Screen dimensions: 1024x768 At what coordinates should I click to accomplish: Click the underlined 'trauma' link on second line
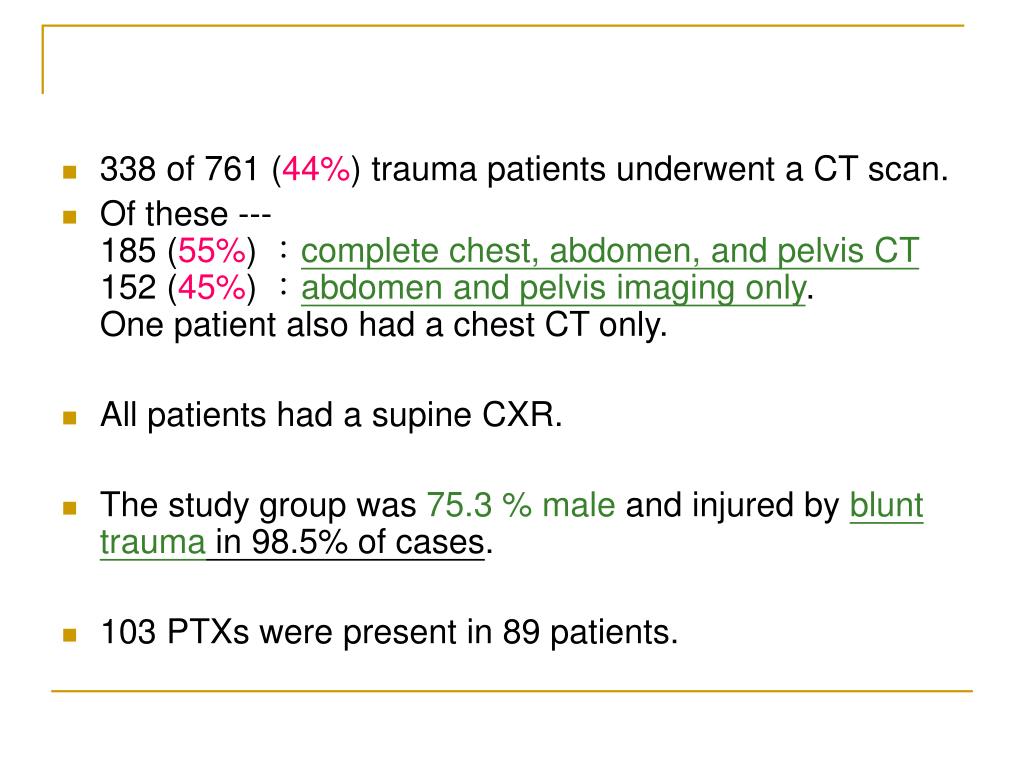click(153, 542)
